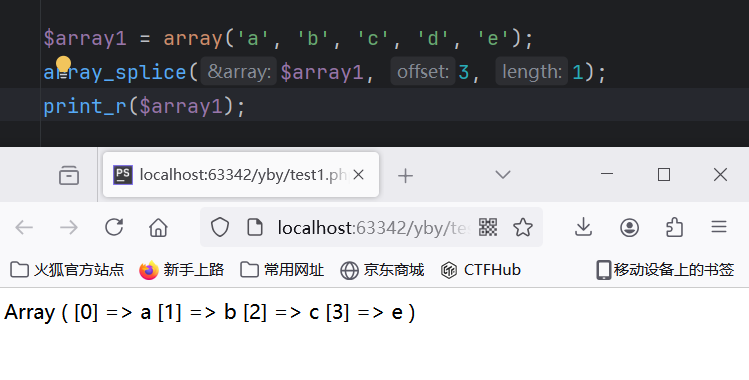Open the 火狐官方站点 bookmarks folder
The height and width of the screenshot is (380, 749).
pos(67,270)
